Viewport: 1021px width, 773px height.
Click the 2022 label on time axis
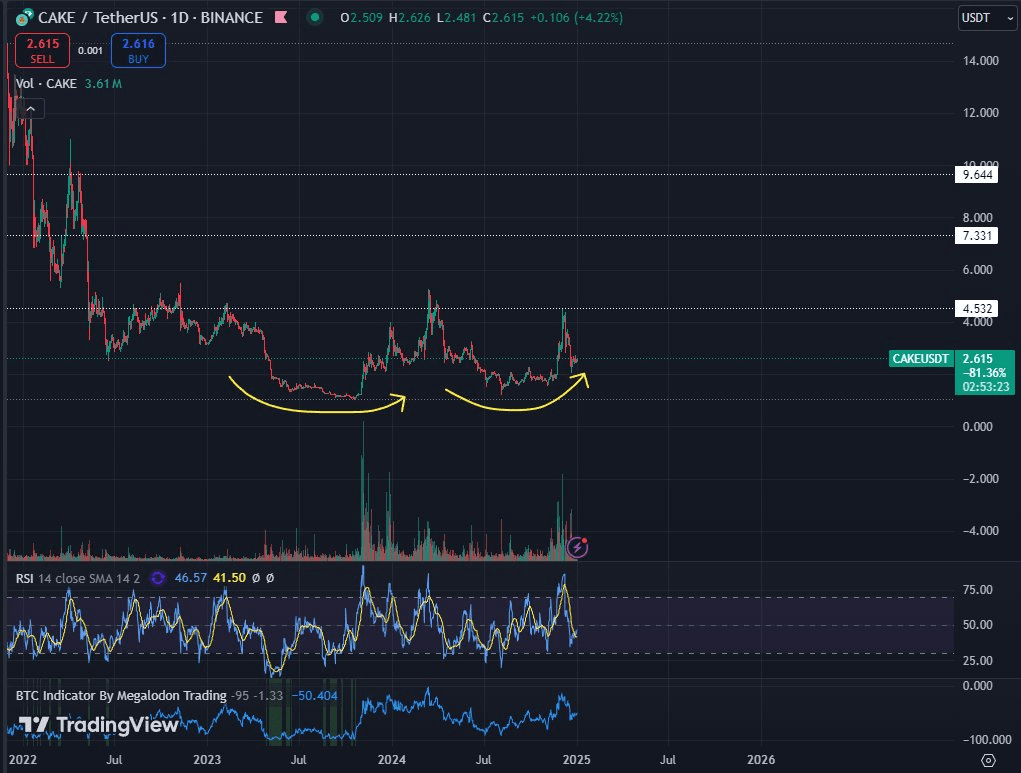pyautogui.click(x=22, y=759)
